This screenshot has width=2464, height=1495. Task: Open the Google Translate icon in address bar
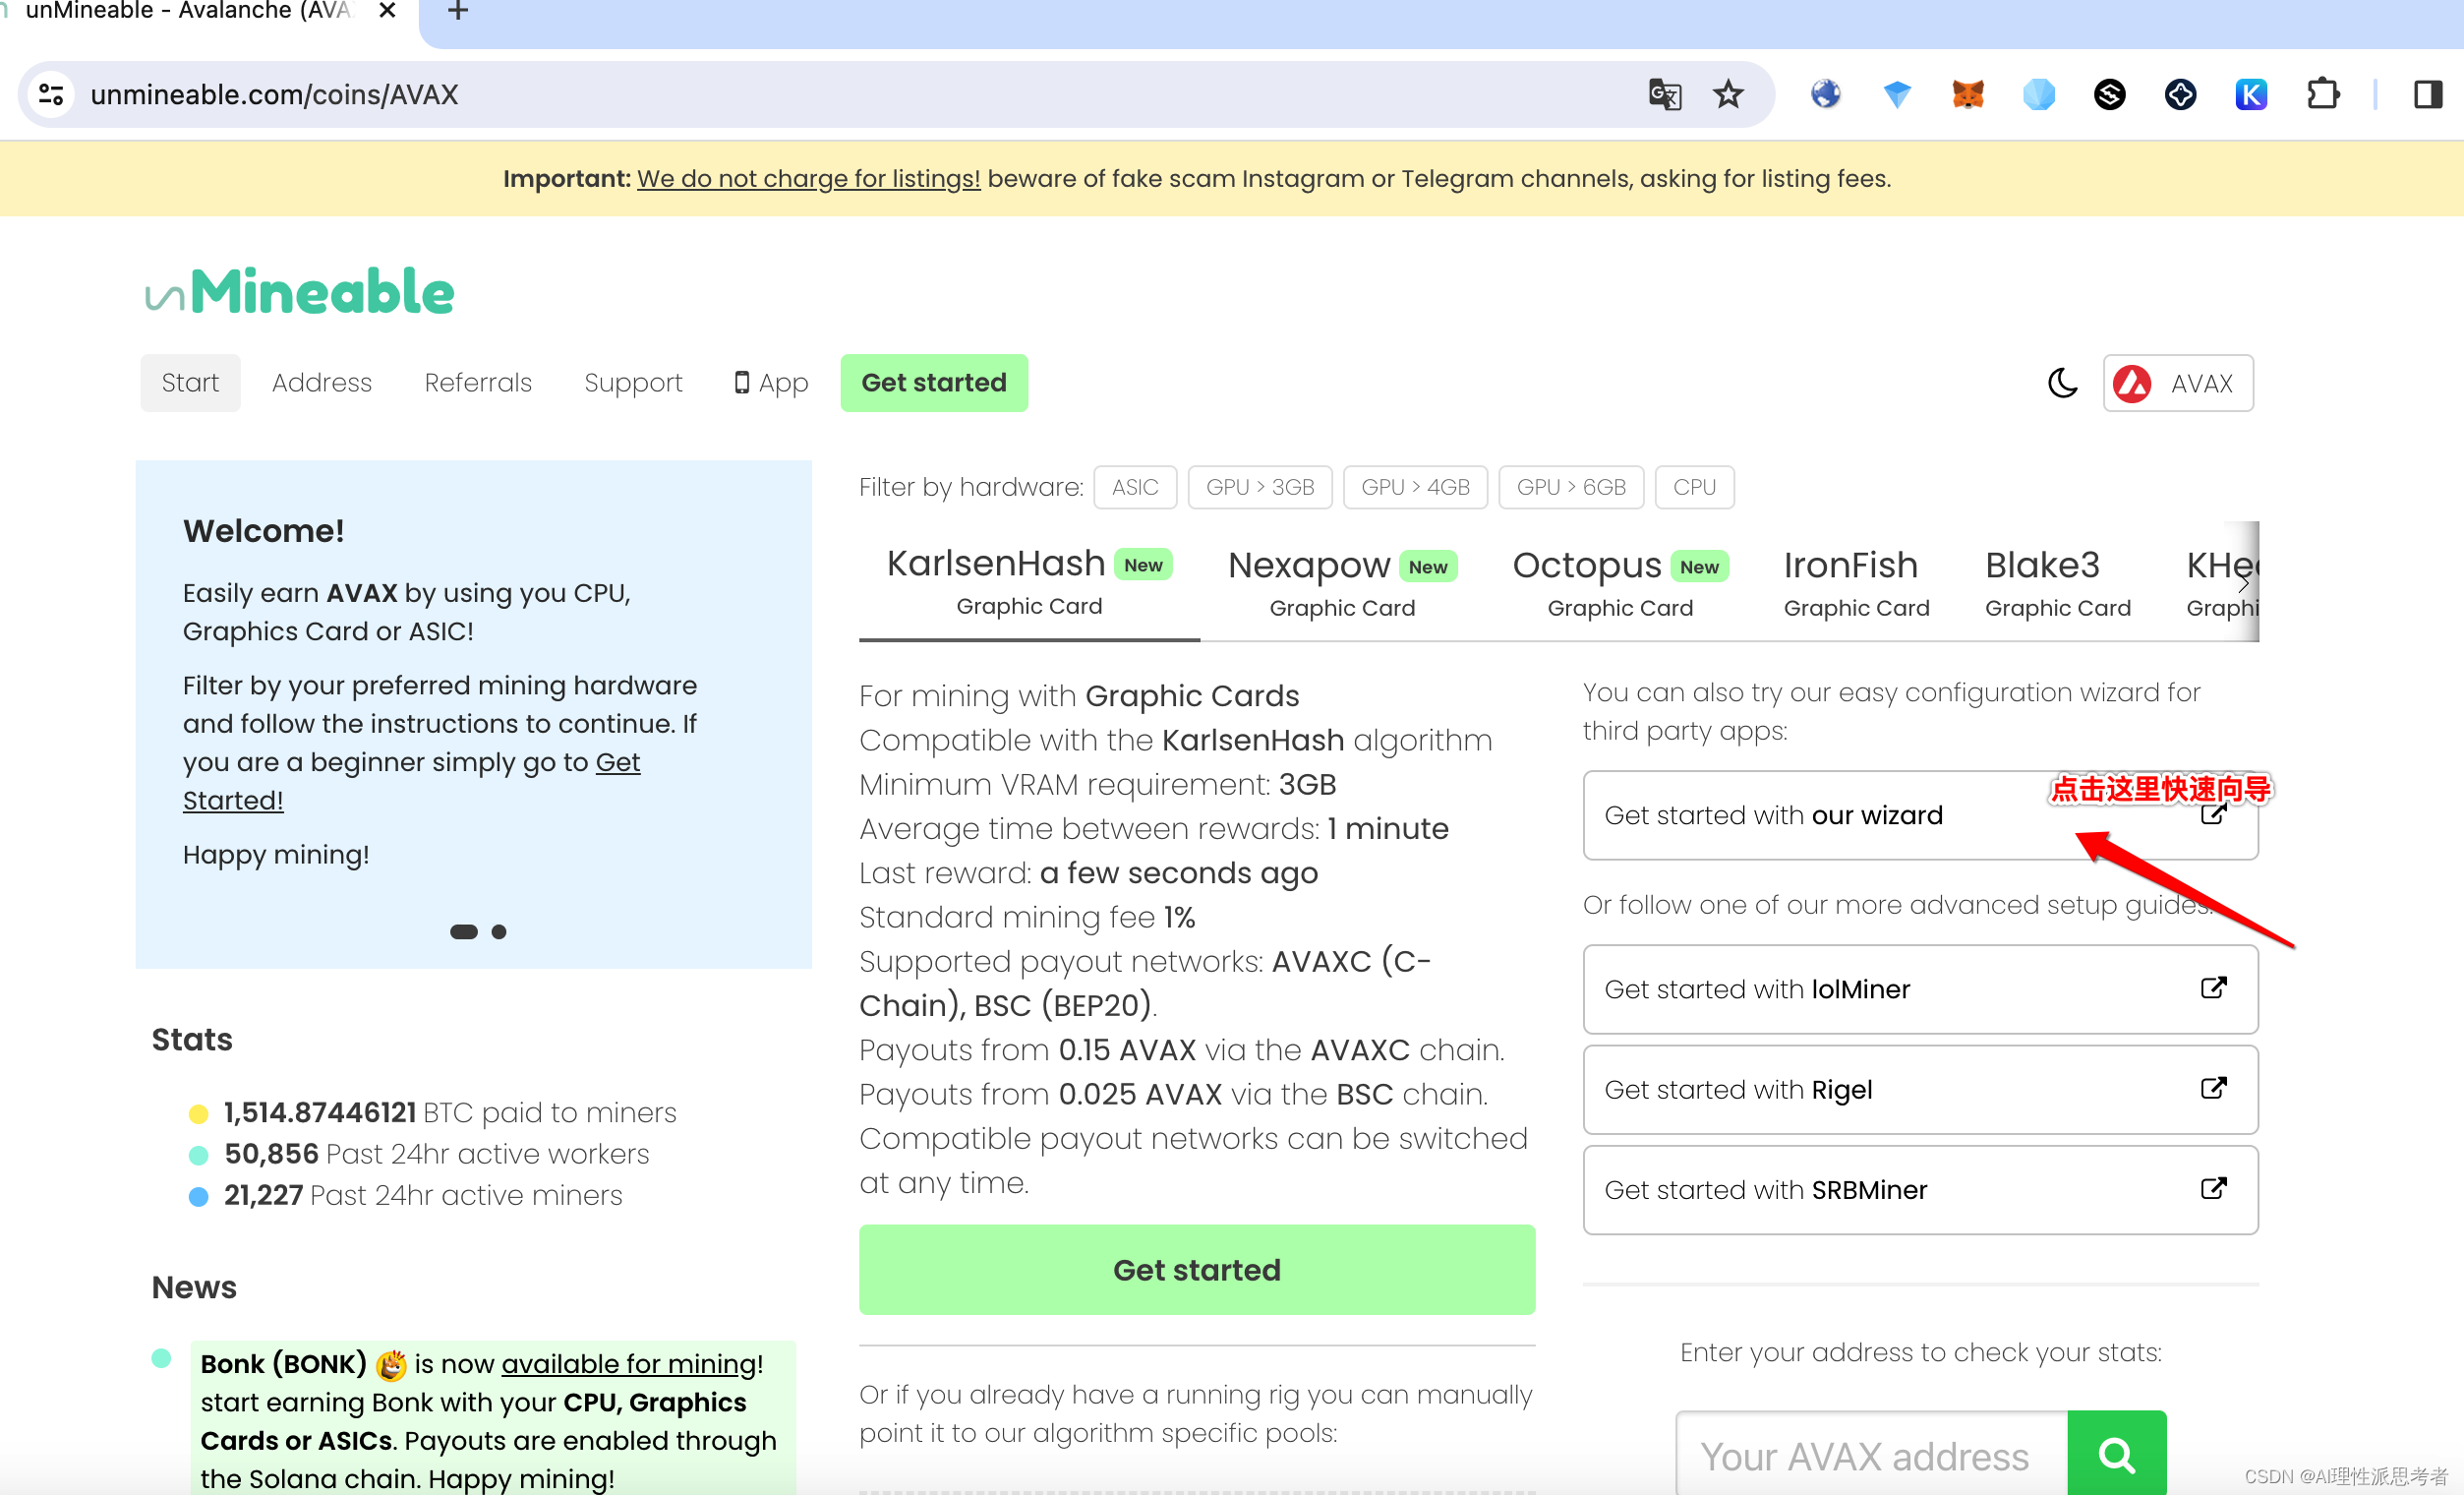point(1664,95)
